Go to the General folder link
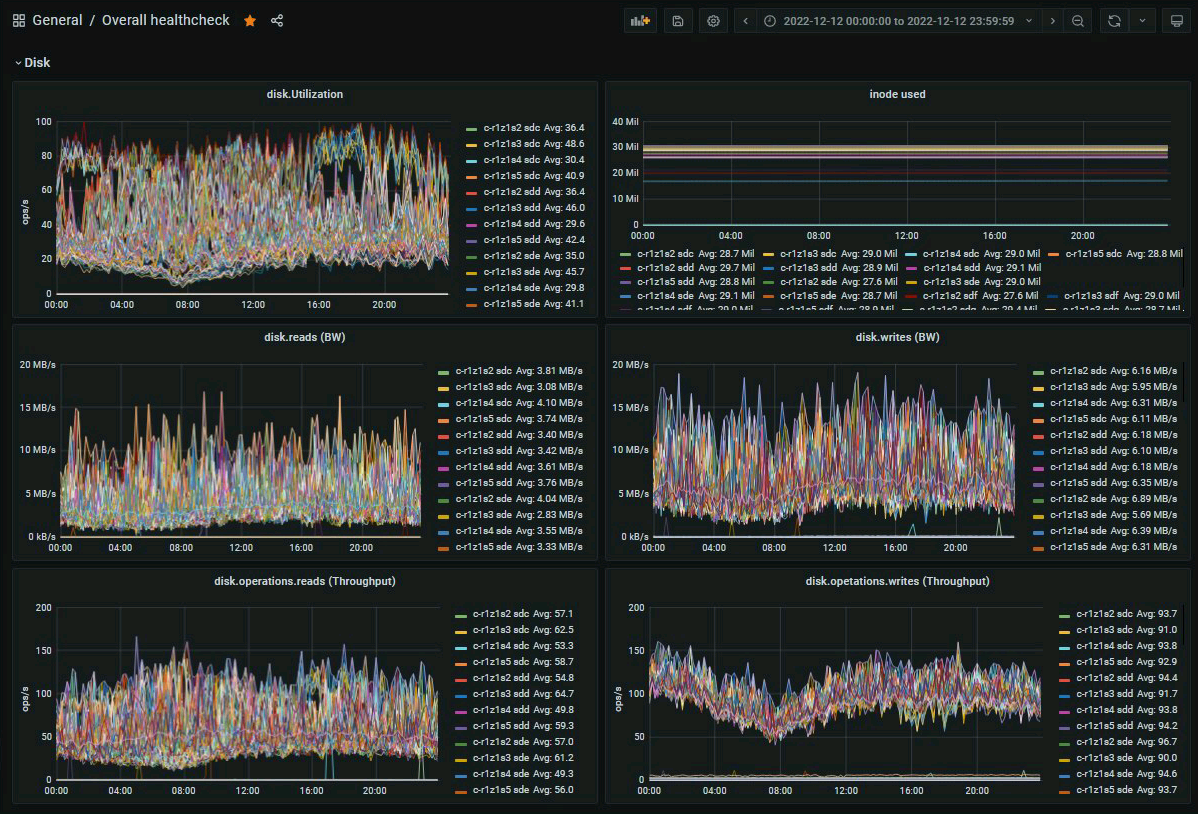Screen dimensions: 1198x814 [57, 20]
